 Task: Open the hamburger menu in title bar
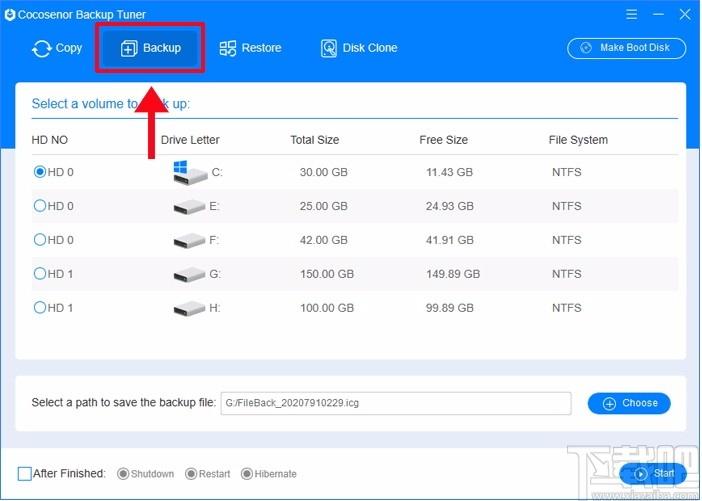click(632, 14)
